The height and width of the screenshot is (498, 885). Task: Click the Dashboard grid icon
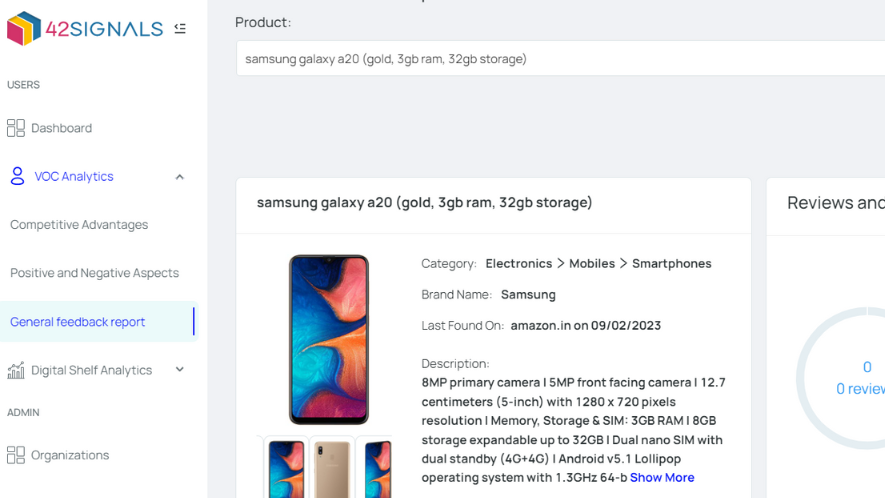(15, 128)
